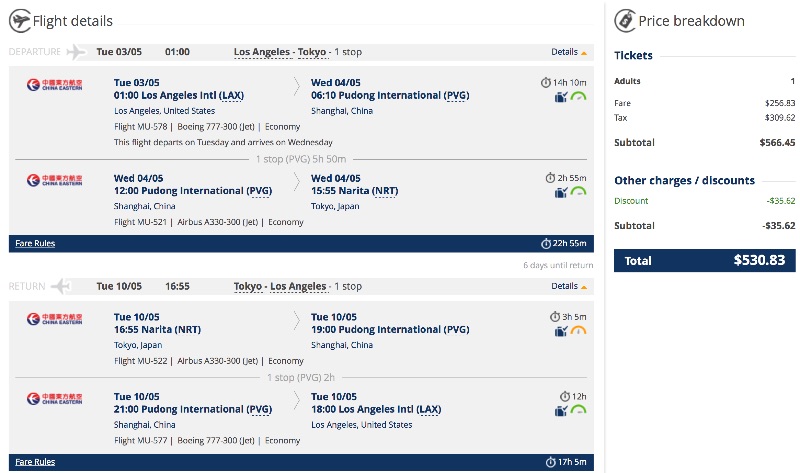Click the Flight details airplane icon

[x=19, y=21]
